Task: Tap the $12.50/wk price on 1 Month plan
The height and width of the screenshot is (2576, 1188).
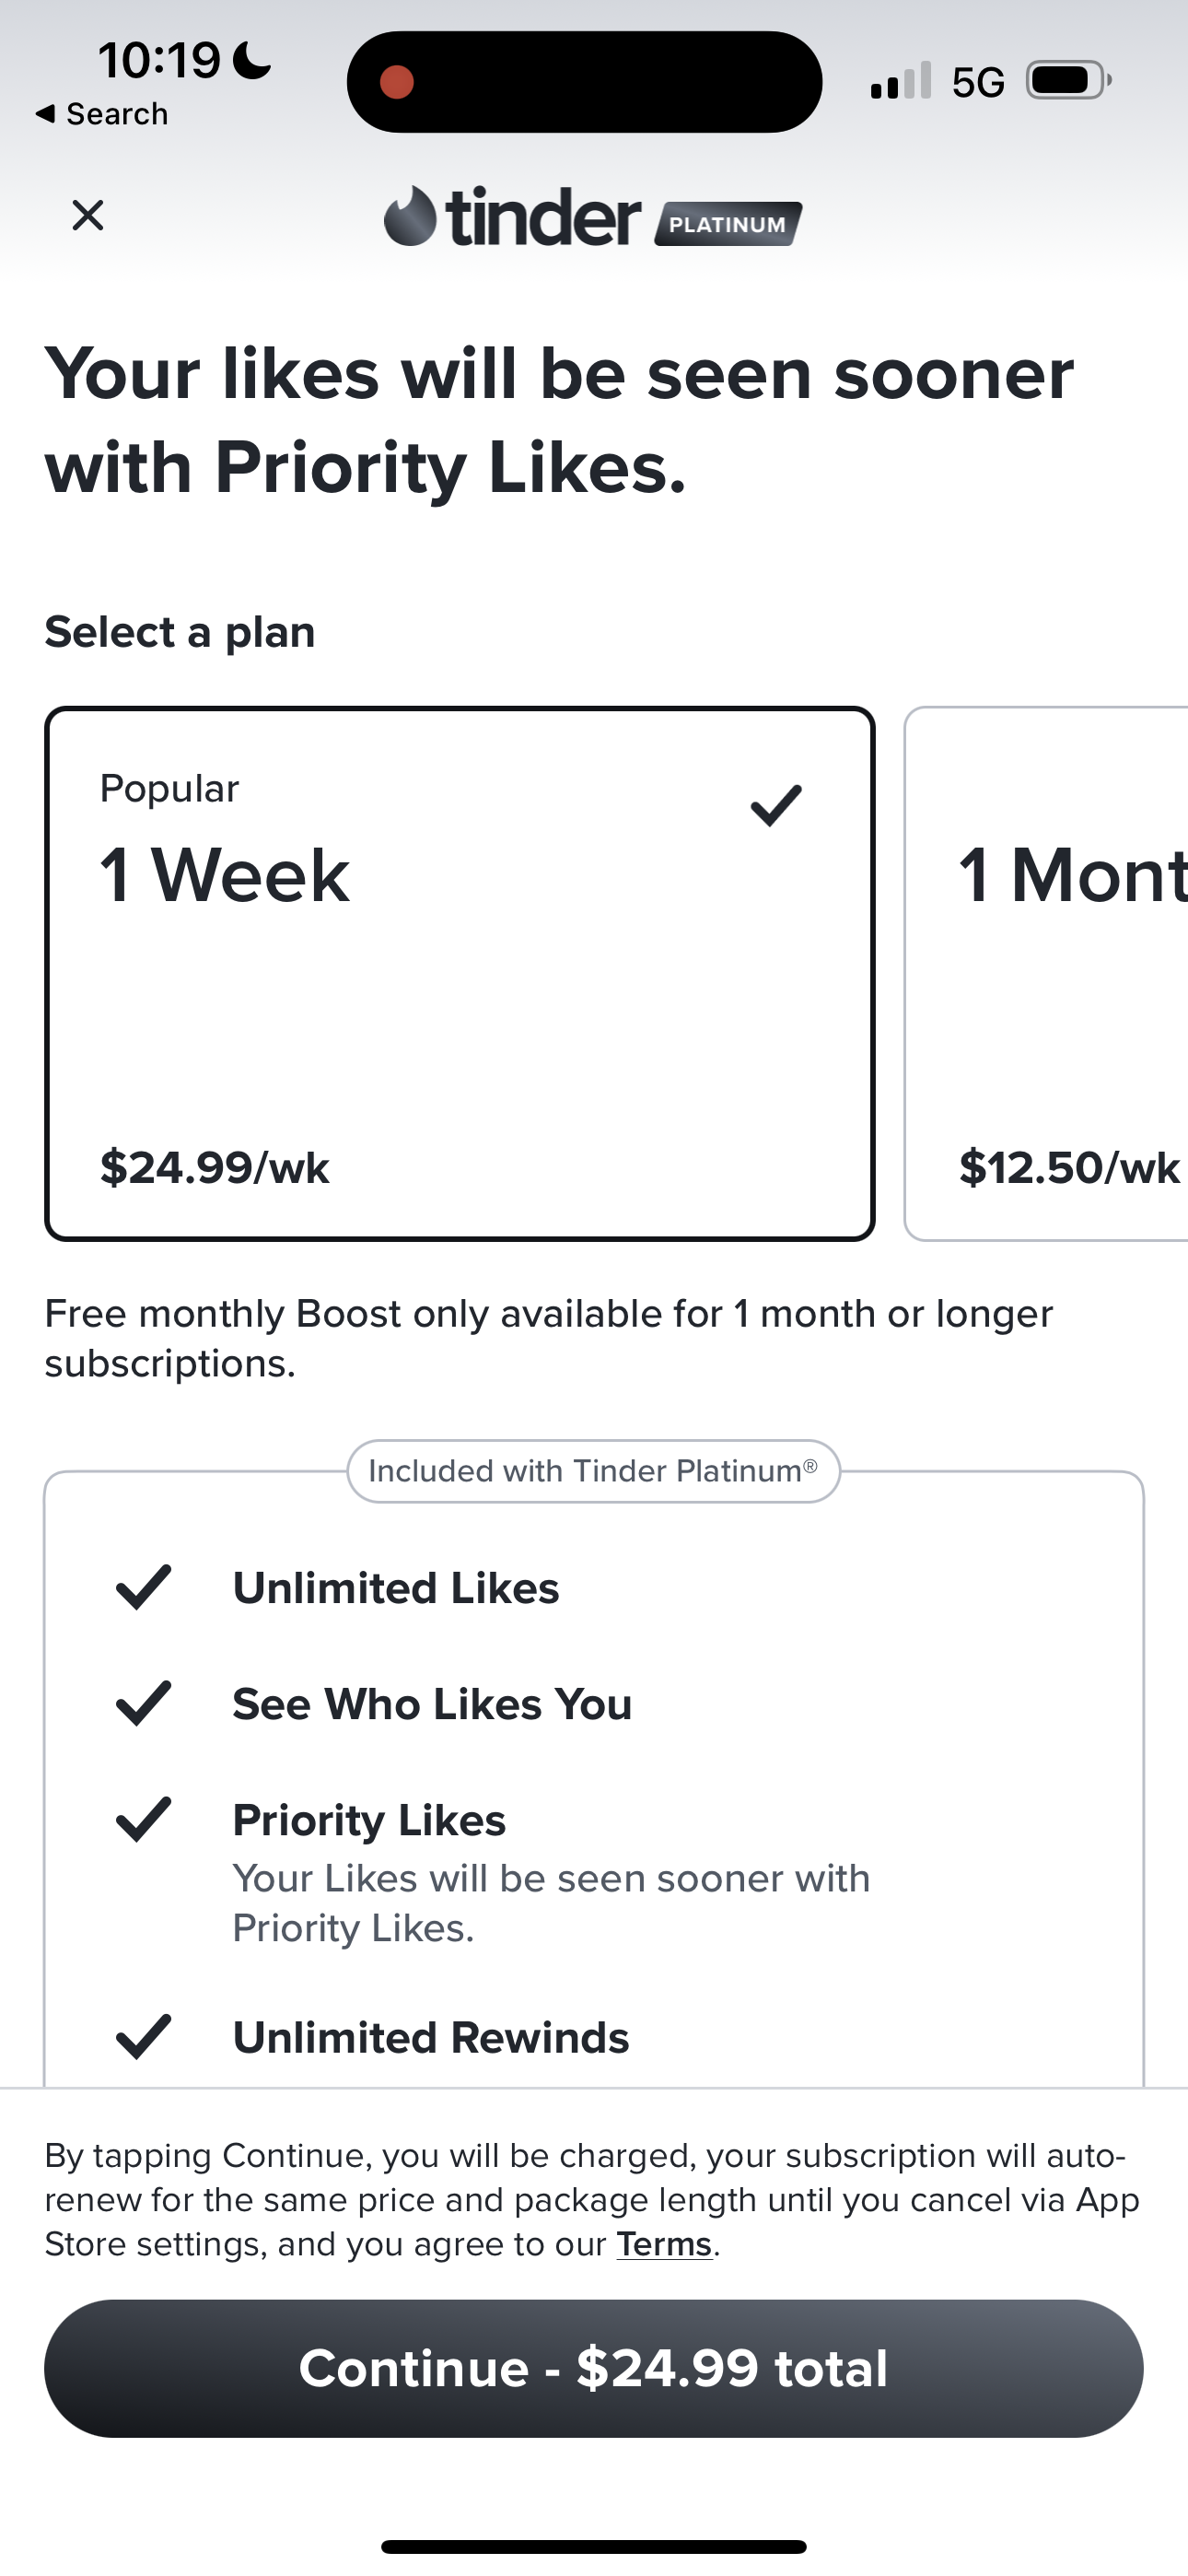Action: pyautogui.click(x=1068, y=1167)
